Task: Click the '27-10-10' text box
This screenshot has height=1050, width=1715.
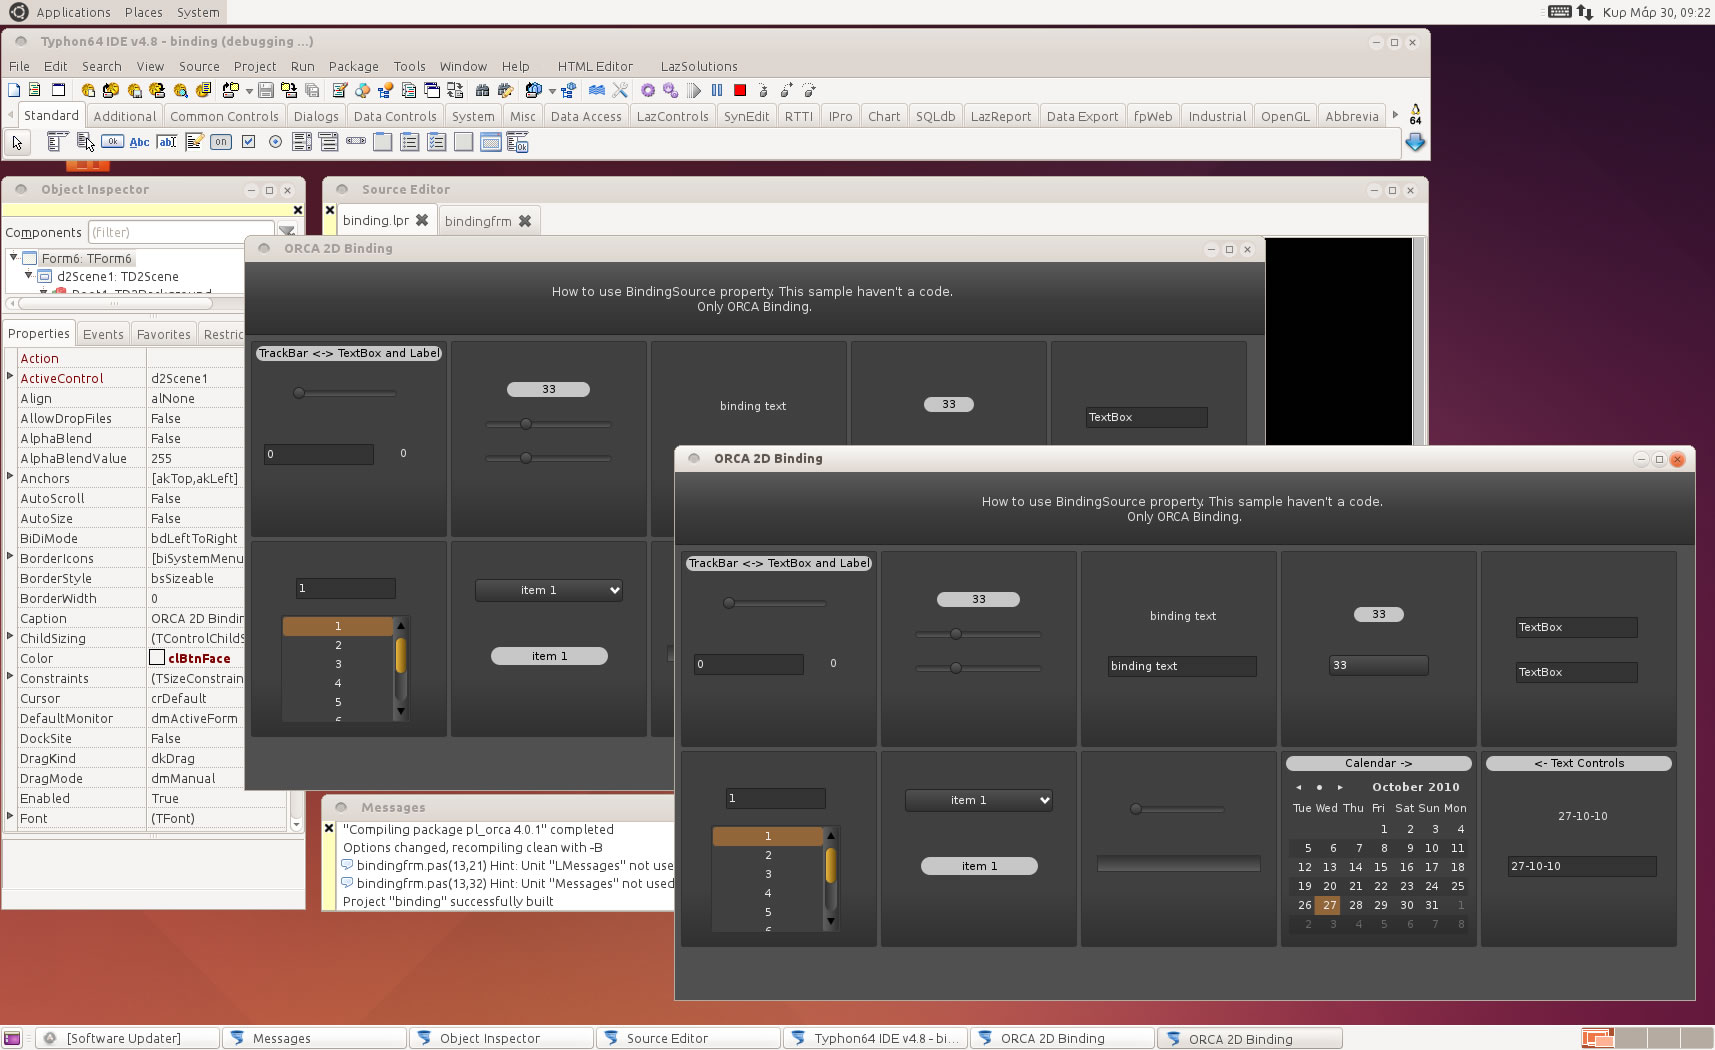Action: [1582, 866]
